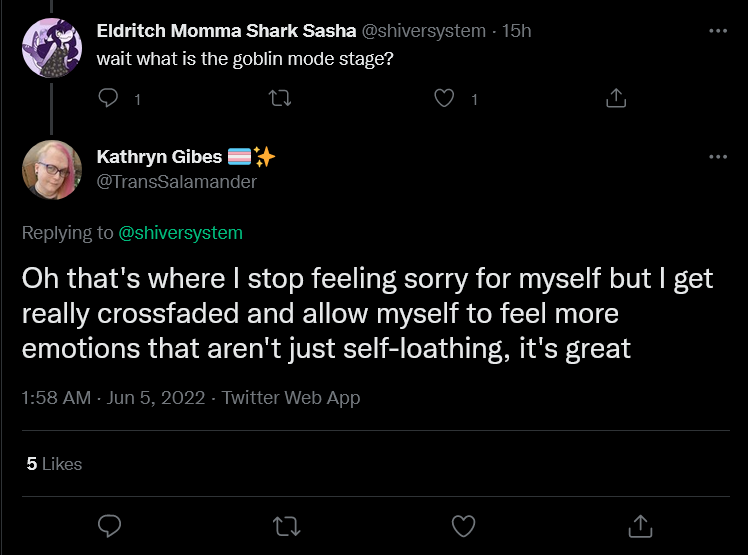This screenshot has width=748, height=555.
Task: Like Sasha's tweet with heart icon
Action: tap(444, 98)
